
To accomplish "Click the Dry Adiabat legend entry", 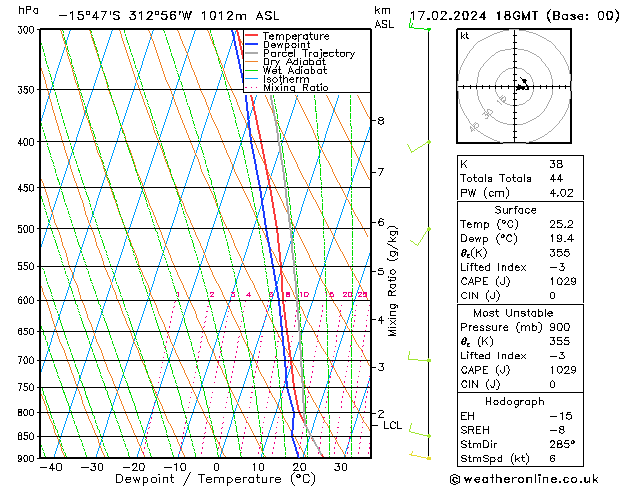I will click(285, 62).
